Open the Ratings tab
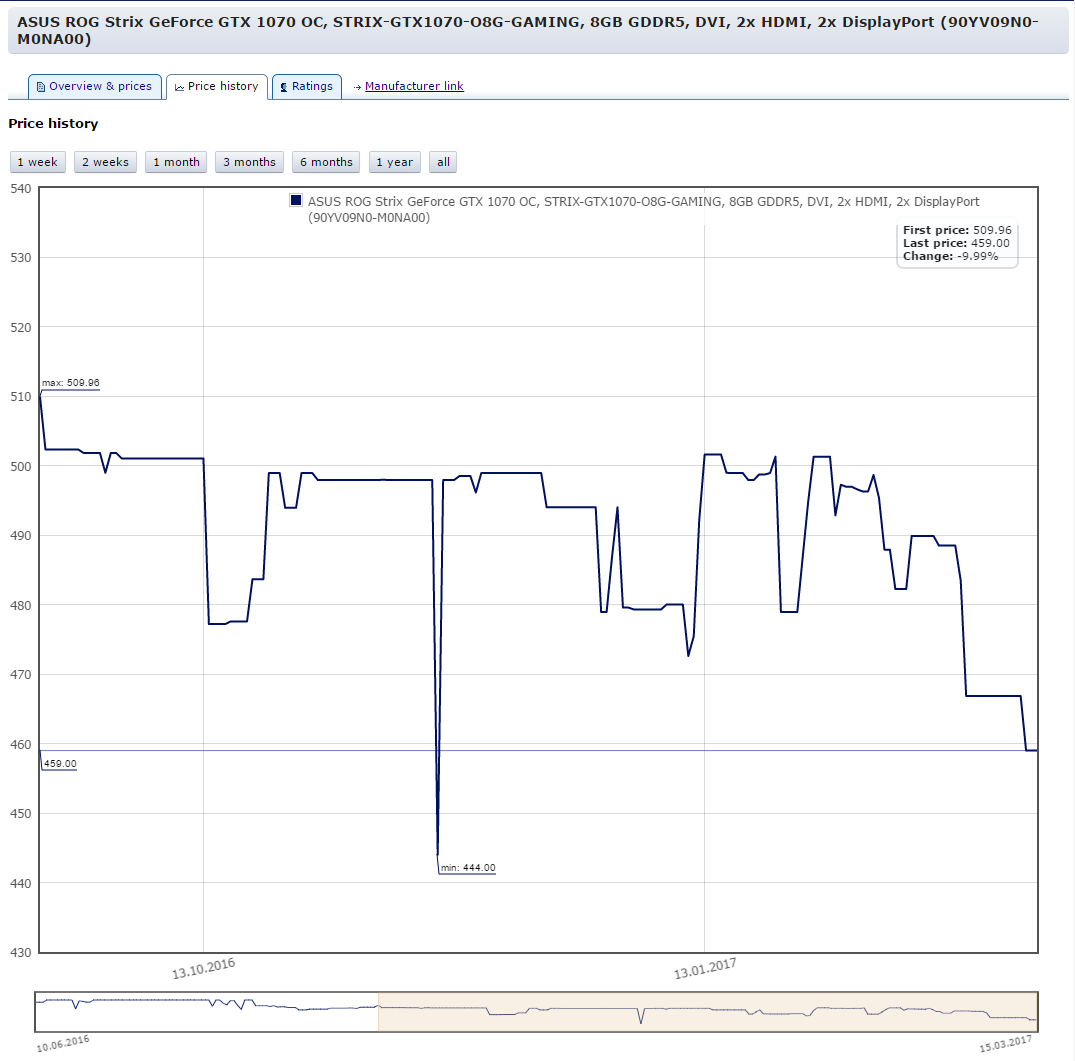Image resolution: width=1075 pixels, height=1061 pixels. [306, 86]
